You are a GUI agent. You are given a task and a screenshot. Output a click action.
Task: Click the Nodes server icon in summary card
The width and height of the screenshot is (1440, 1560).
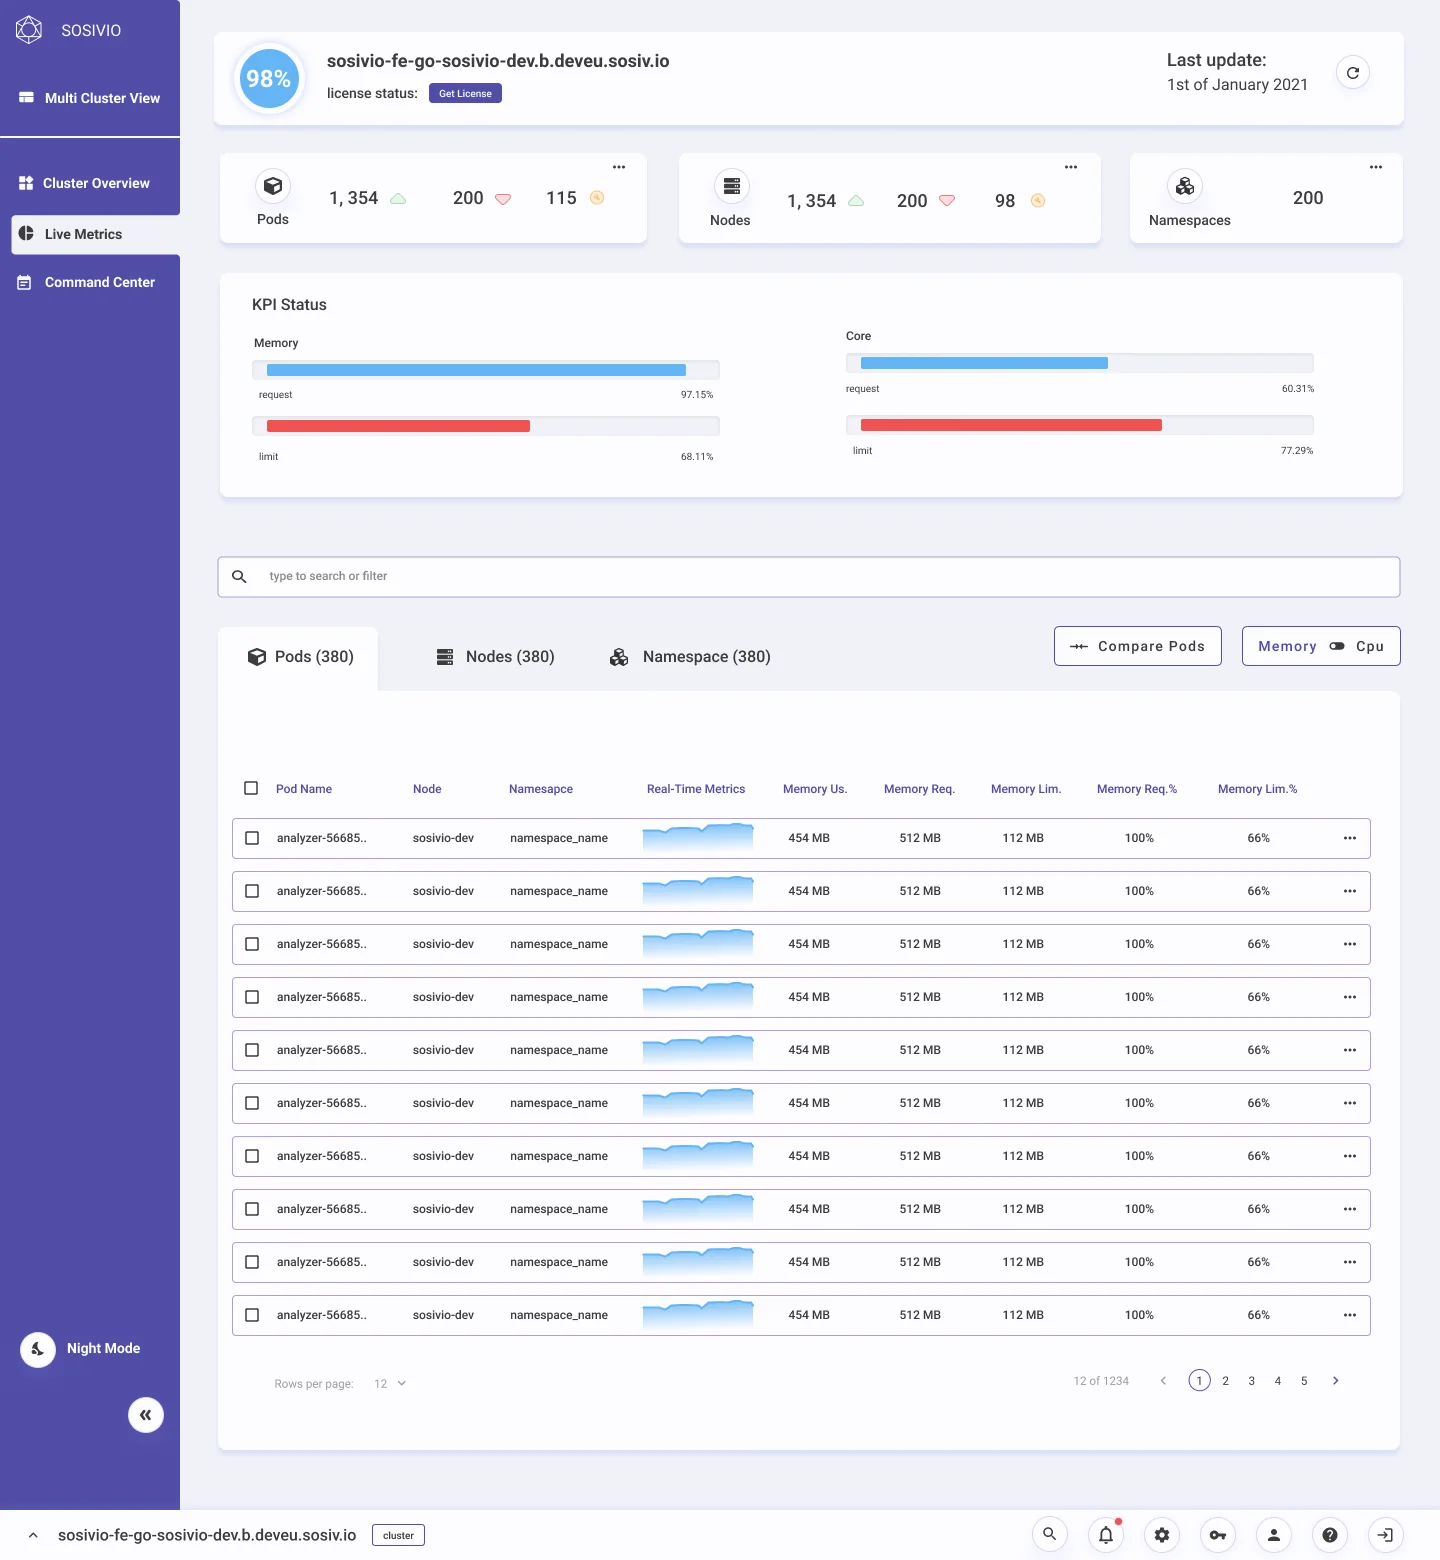[732, 186]
